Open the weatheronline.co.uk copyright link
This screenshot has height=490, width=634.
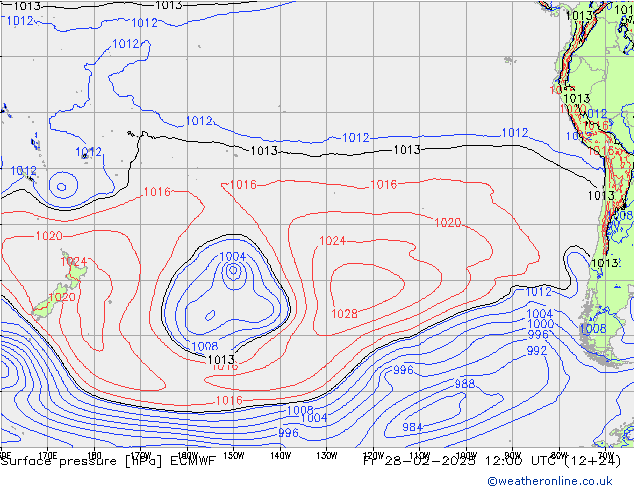point(550,481)
